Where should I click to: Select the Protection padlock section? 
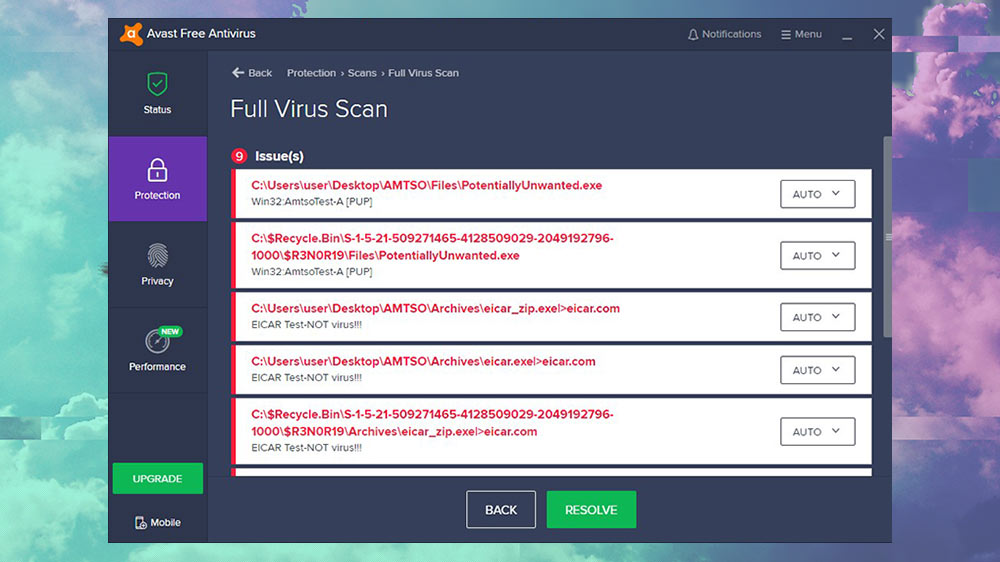coord(158,179)
